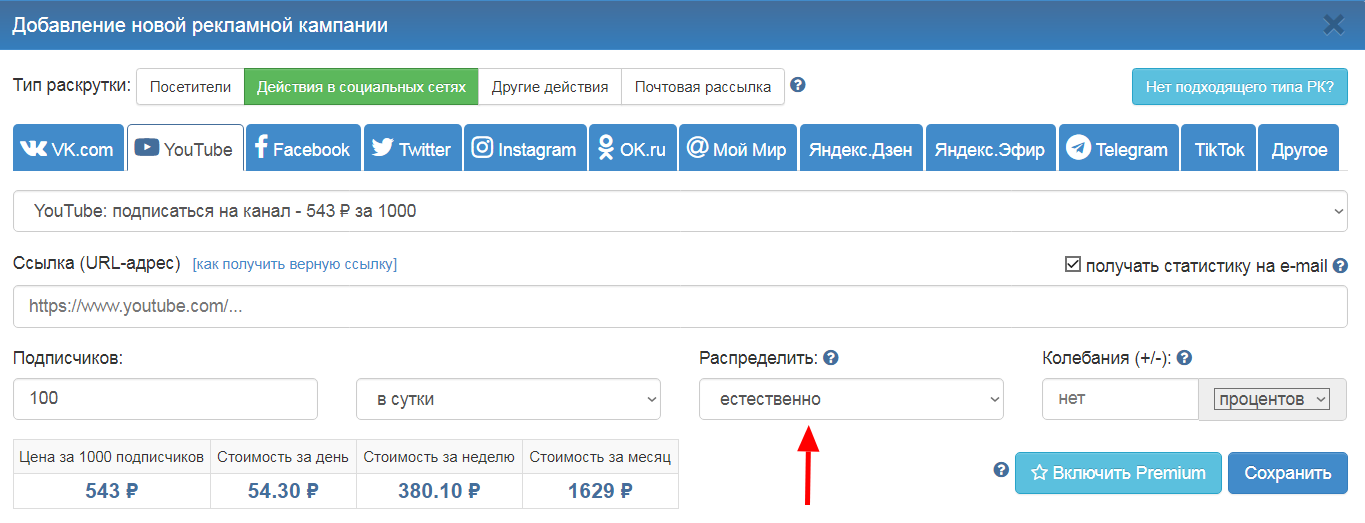
Task: Click help icon beside e-mail statistics checkbox
Action: [x=1340, y=266]
